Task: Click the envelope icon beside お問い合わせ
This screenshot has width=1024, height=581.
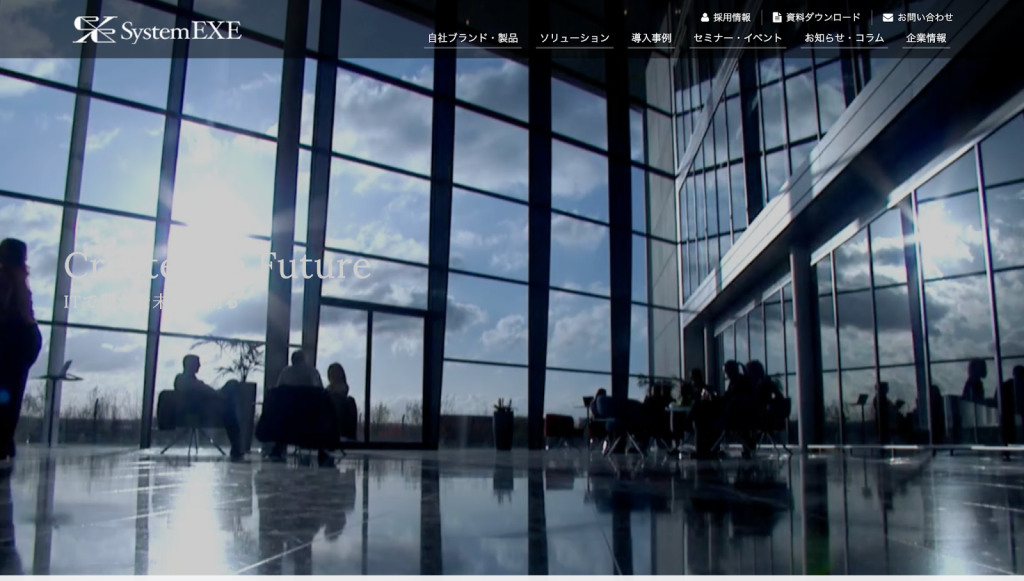Action: [887, 17]
